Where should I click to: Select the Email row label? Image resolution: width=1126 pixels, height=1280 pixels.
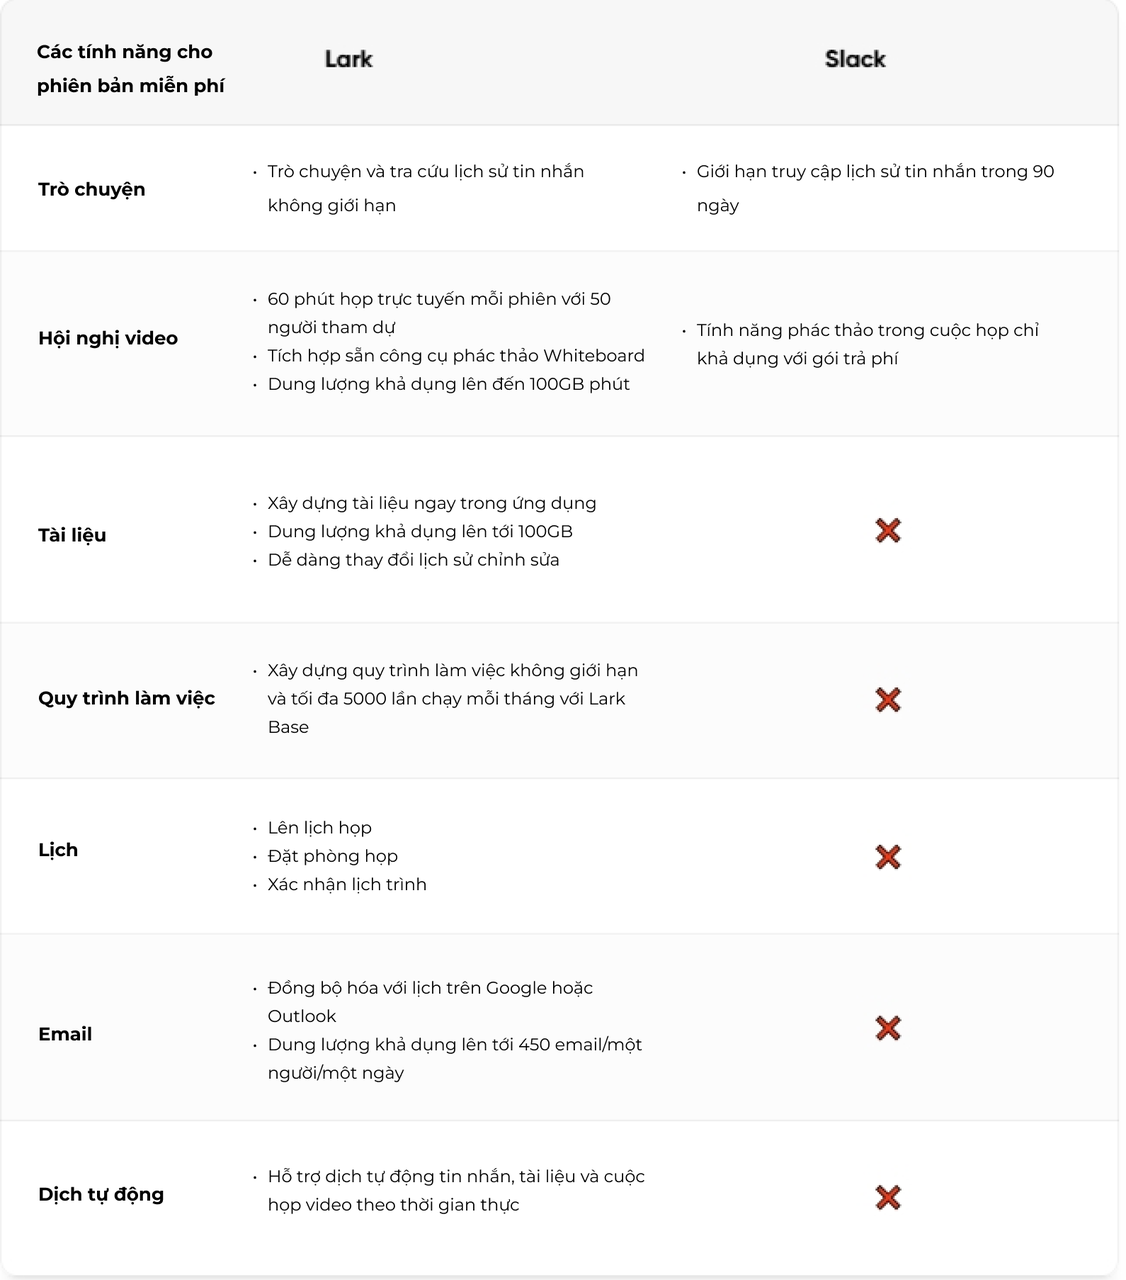[65, 1034]
